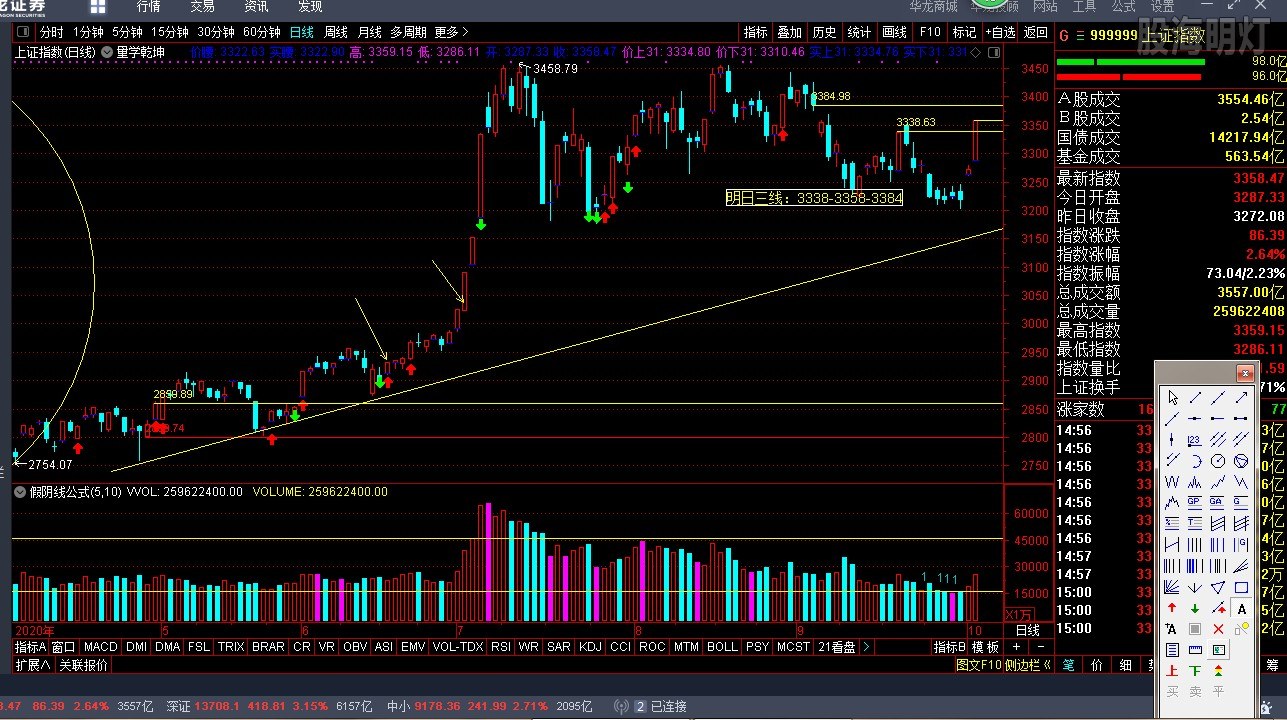This screenshot has width=1287, height=720.
Task: Choose the parallel channel lines tool
Action: pos(1218,439)
